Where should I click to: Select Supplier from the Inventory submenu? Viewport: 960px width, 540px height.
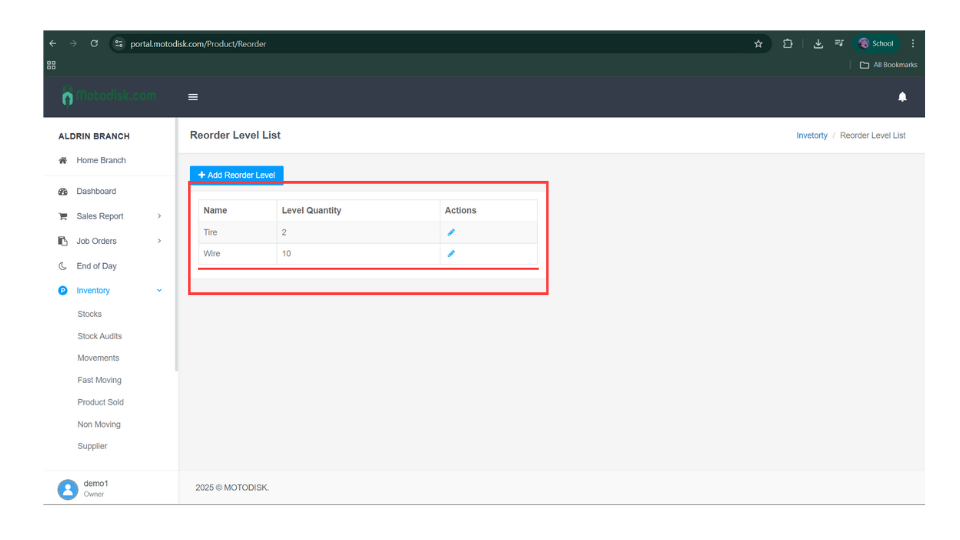tap(92, 446)
